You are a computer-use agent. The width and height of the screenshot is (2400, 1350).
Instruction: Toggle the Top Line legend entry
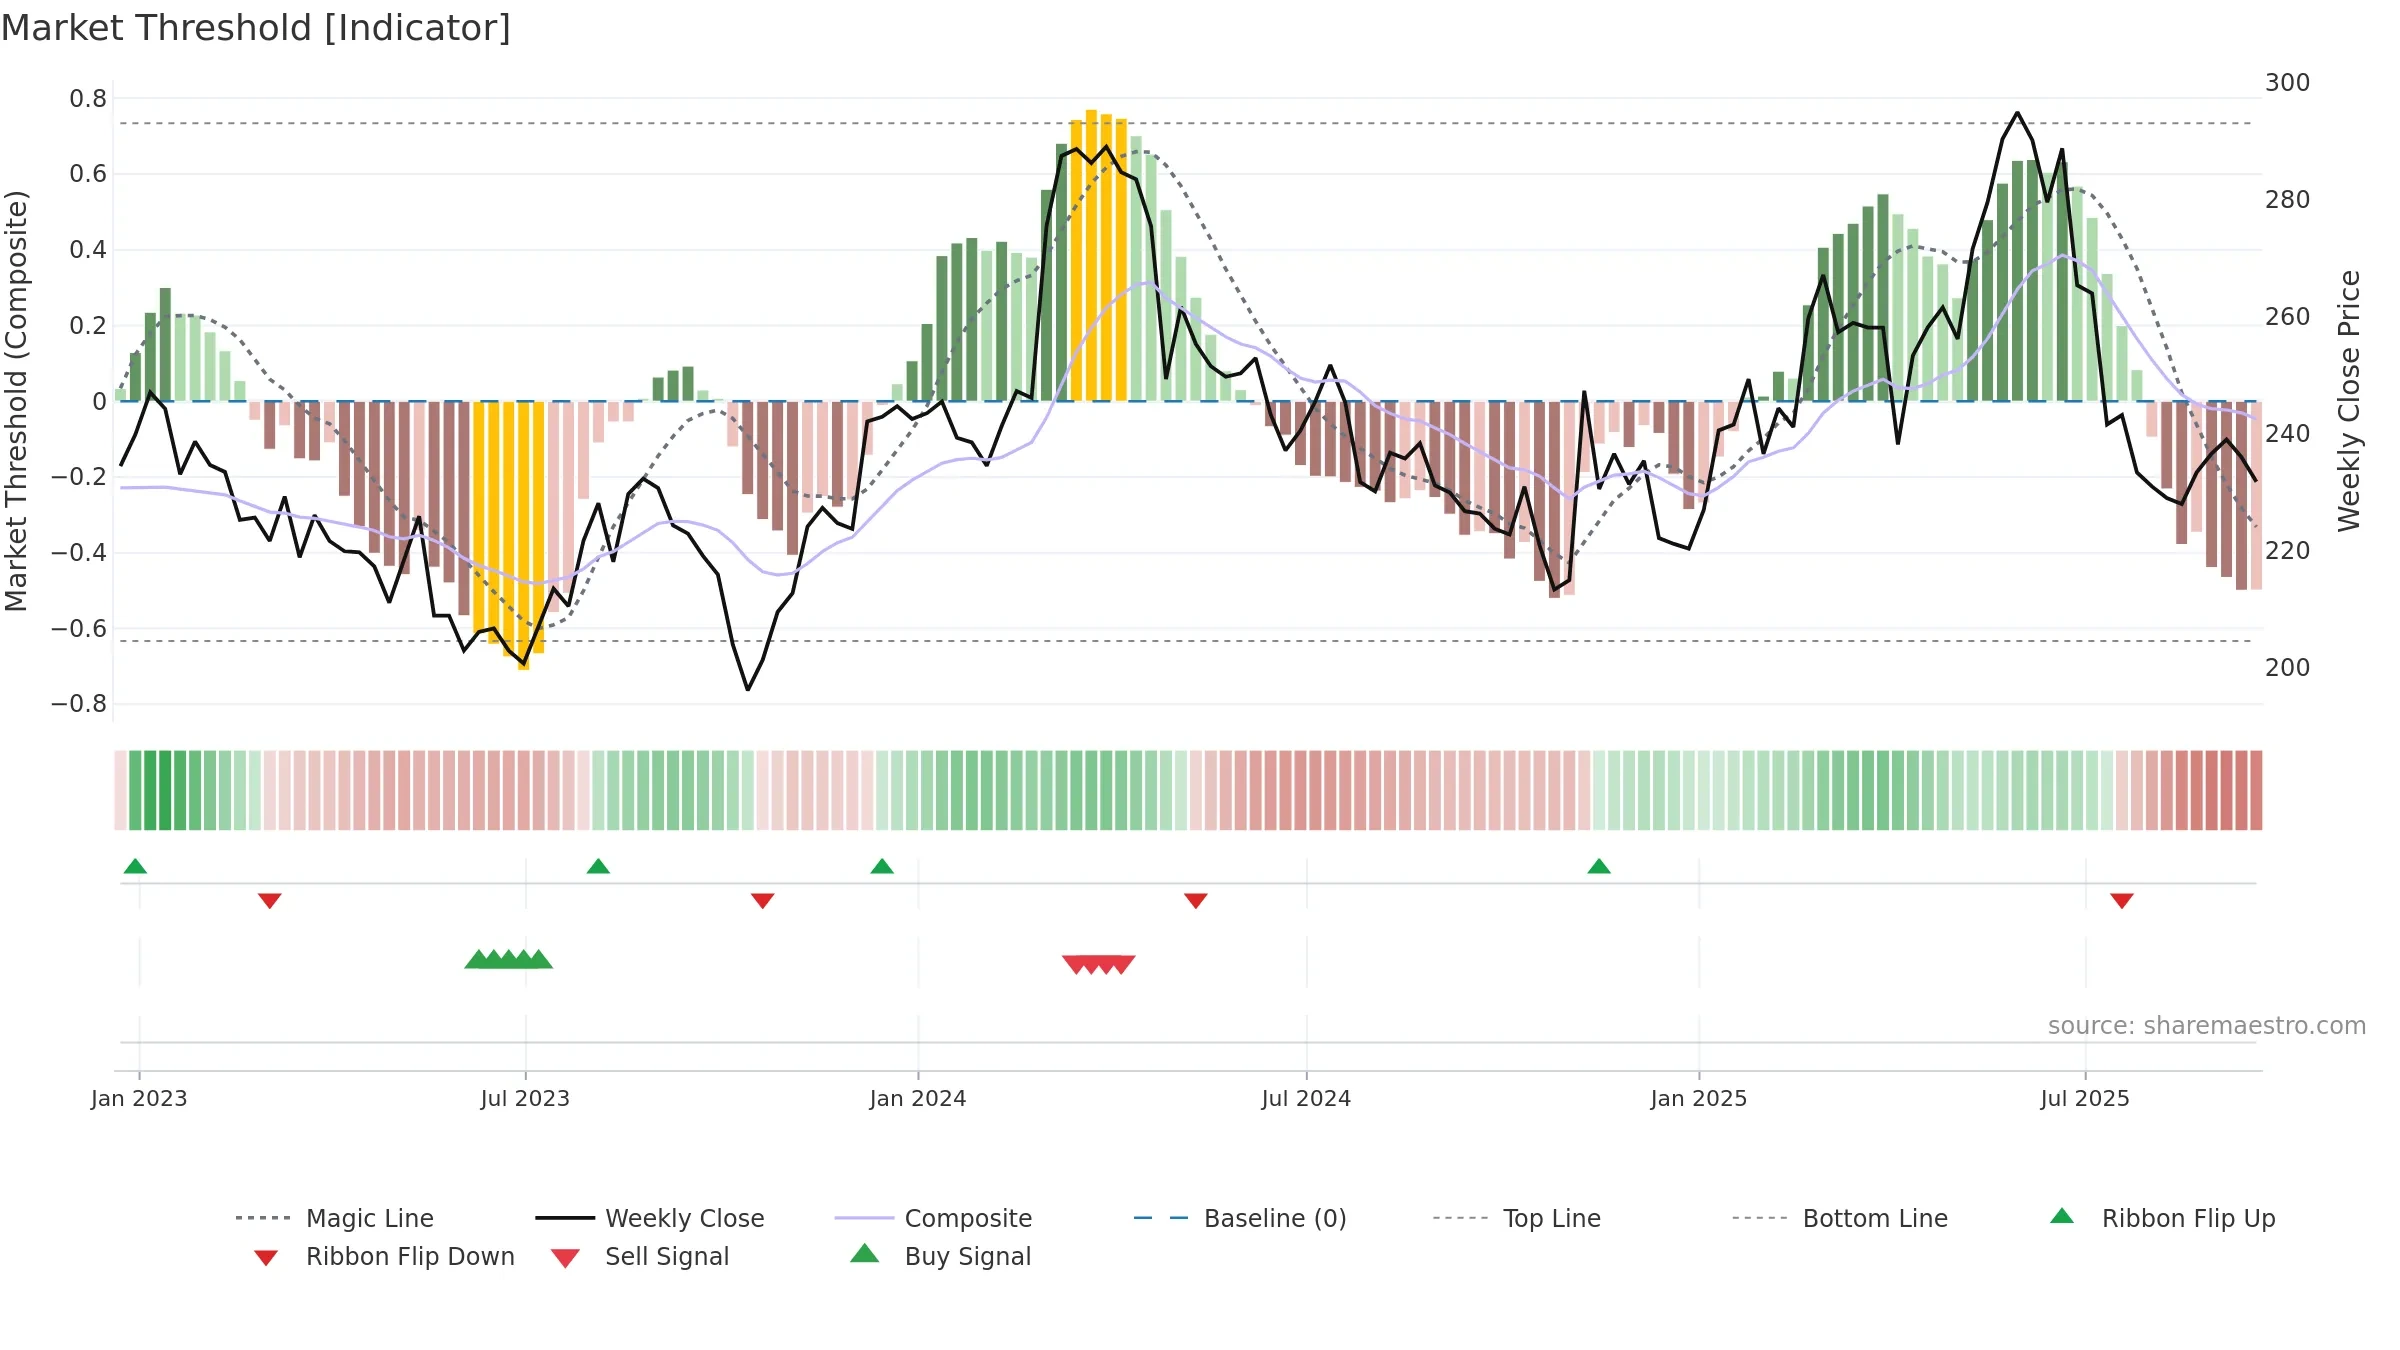pyautogui.click(x=1517, y=1218)
